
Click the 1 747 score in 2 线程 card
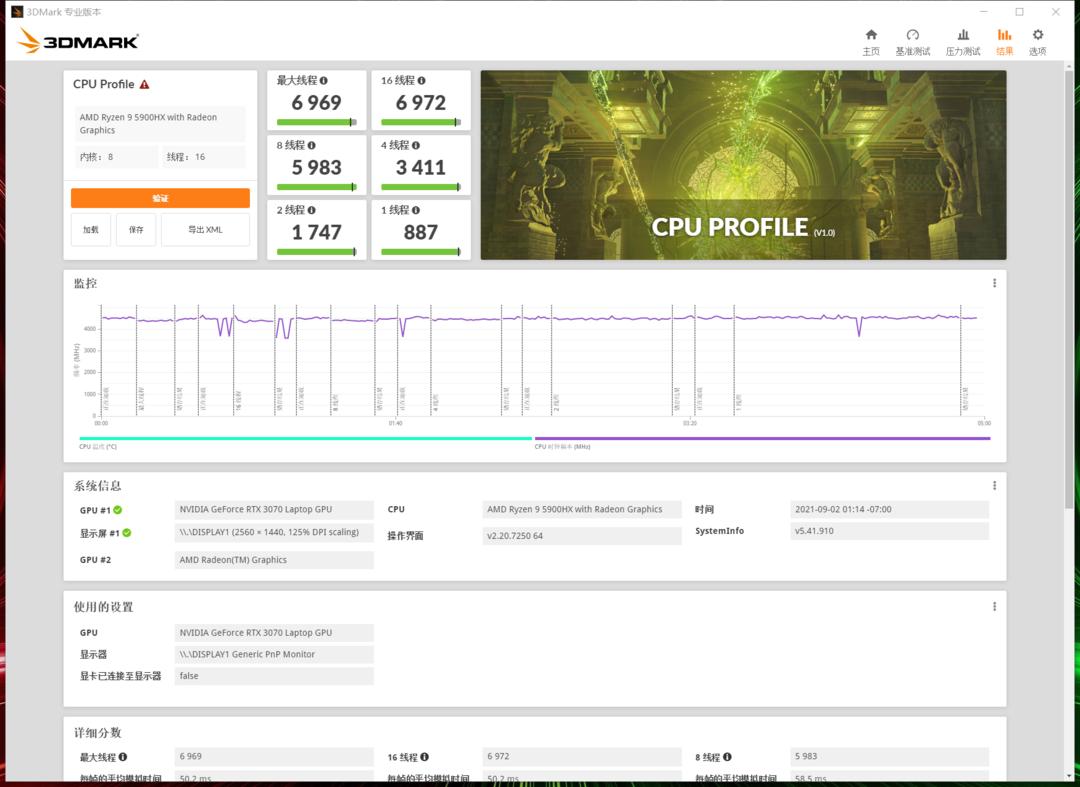click(317, 232)
